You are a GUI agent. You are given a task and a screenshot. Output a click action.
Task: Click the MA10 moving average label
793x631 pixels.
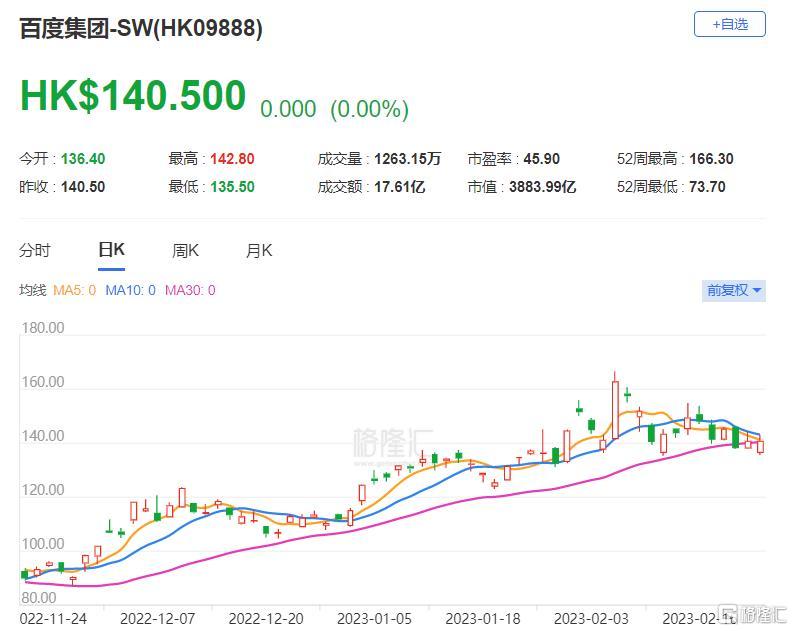point(130,290)
